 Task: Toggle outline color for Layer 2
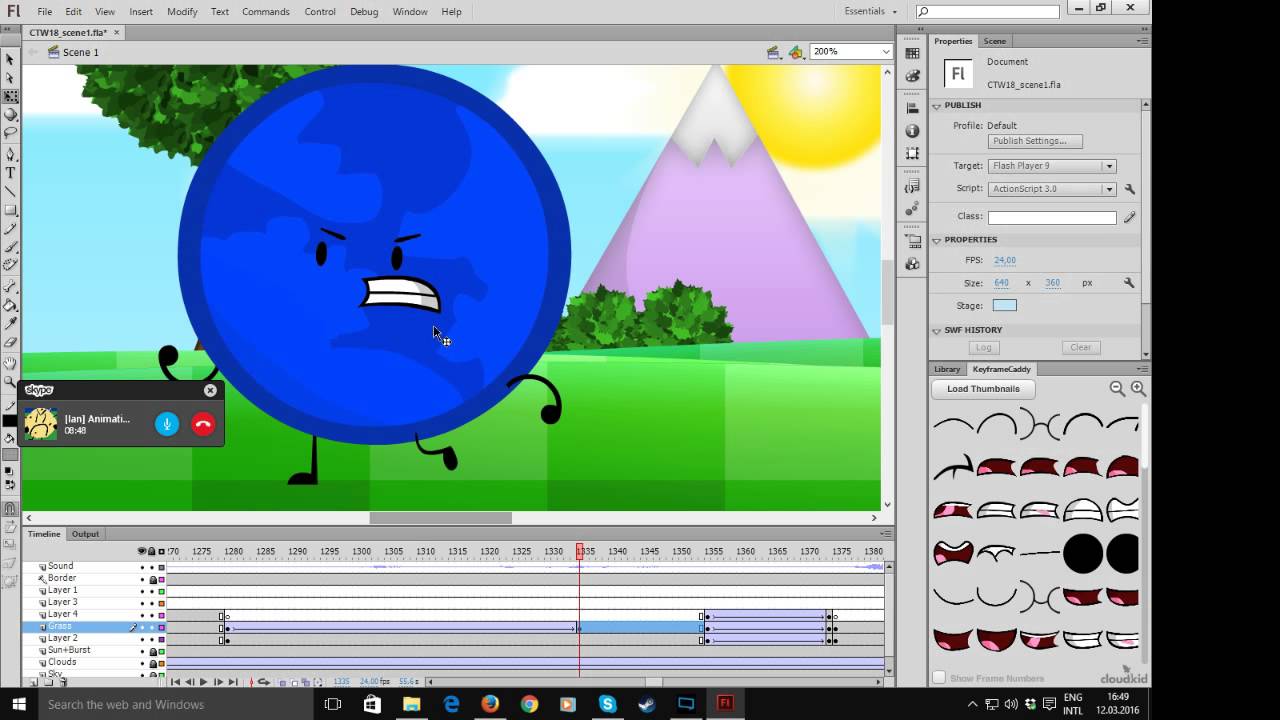(x=162, y=639)
